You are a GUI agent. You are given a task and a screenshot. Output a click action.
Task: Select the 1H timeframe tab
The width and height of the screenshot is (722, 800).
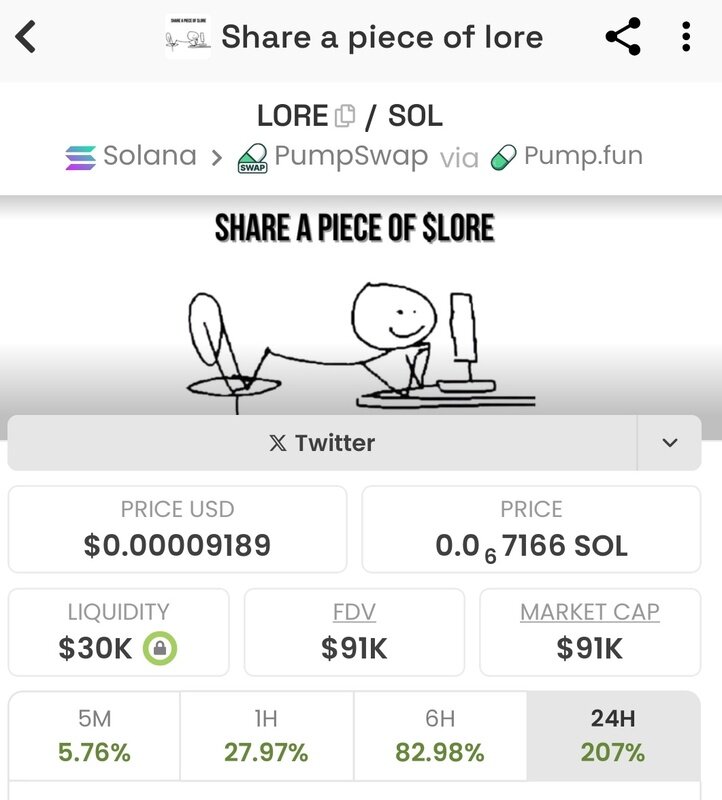[x=267, y=736]
